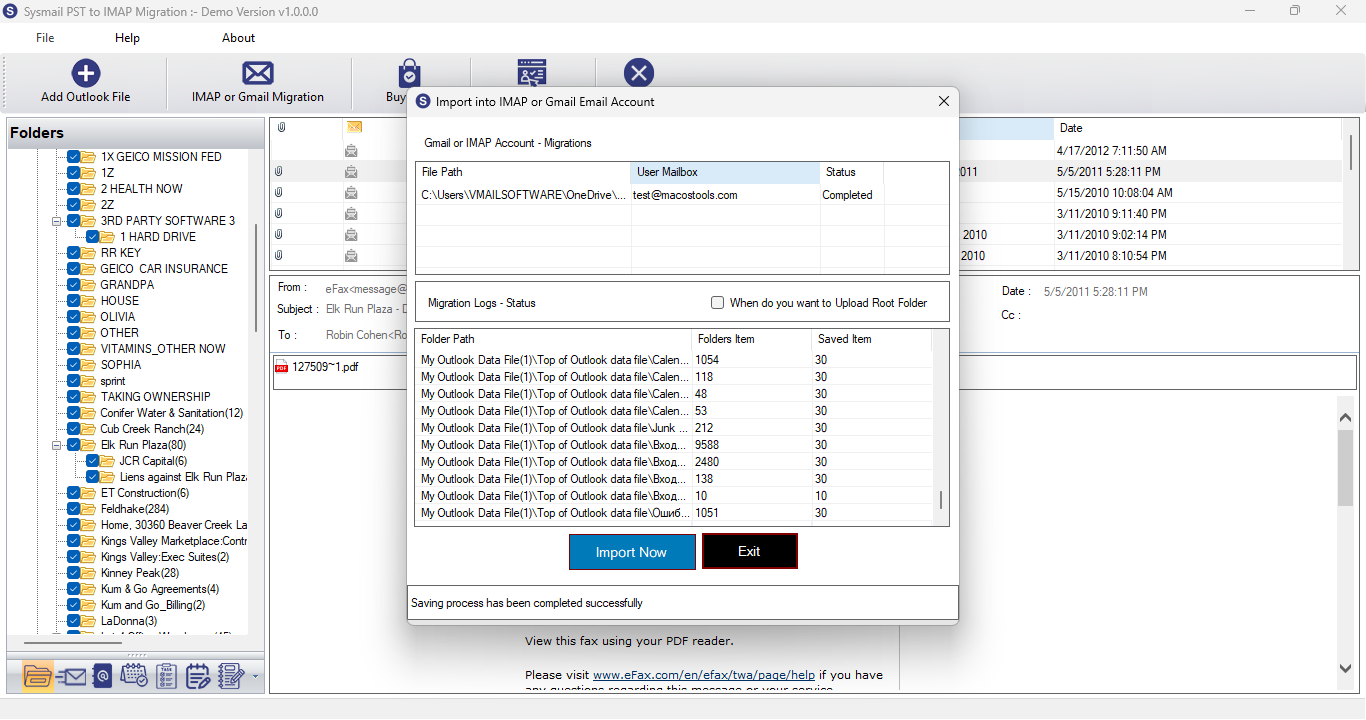Click the Completed status cell

(852, 195)
